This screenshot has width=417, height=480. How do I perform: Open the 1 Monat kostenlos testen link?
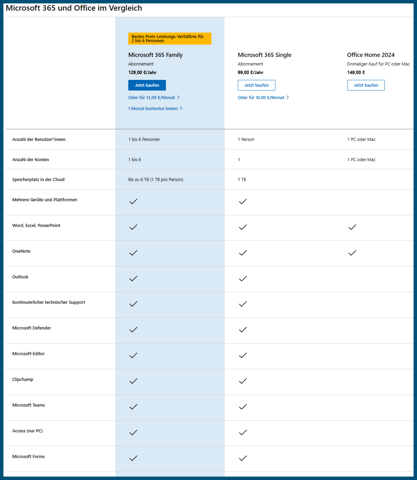(155, 108)
